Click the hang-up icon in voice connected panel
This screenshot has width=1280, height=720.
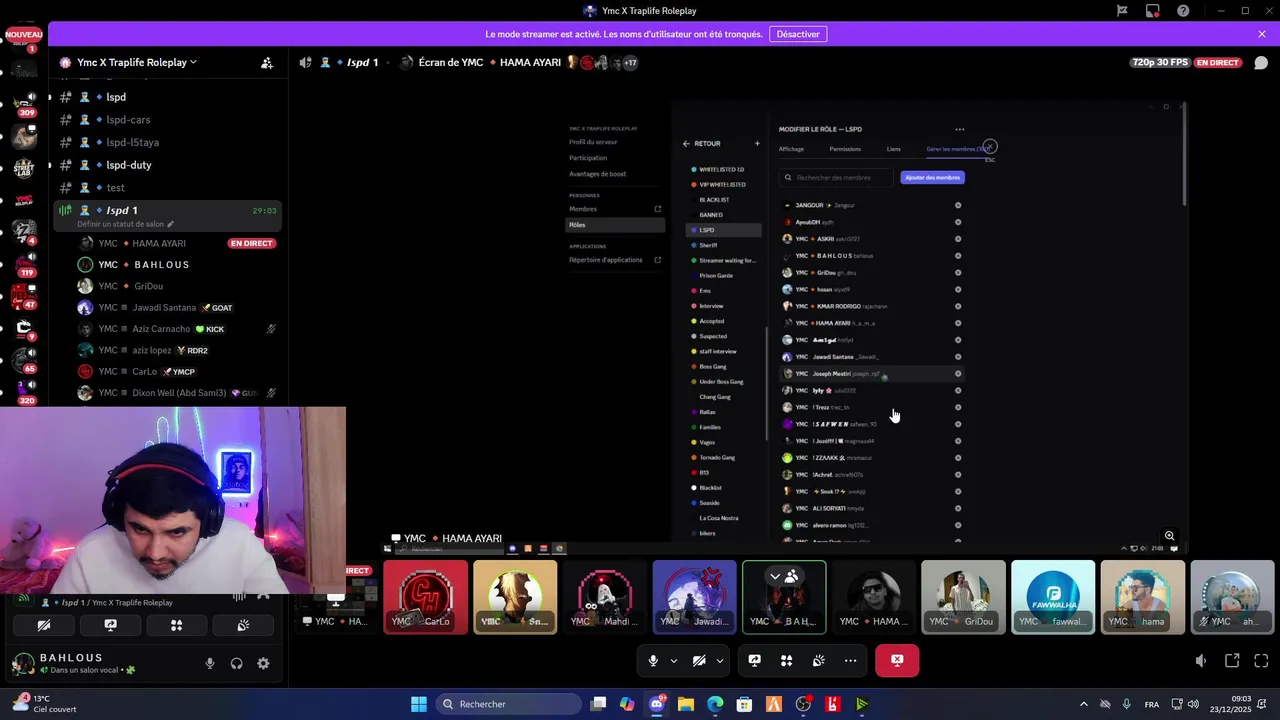(x=263, y=596)
